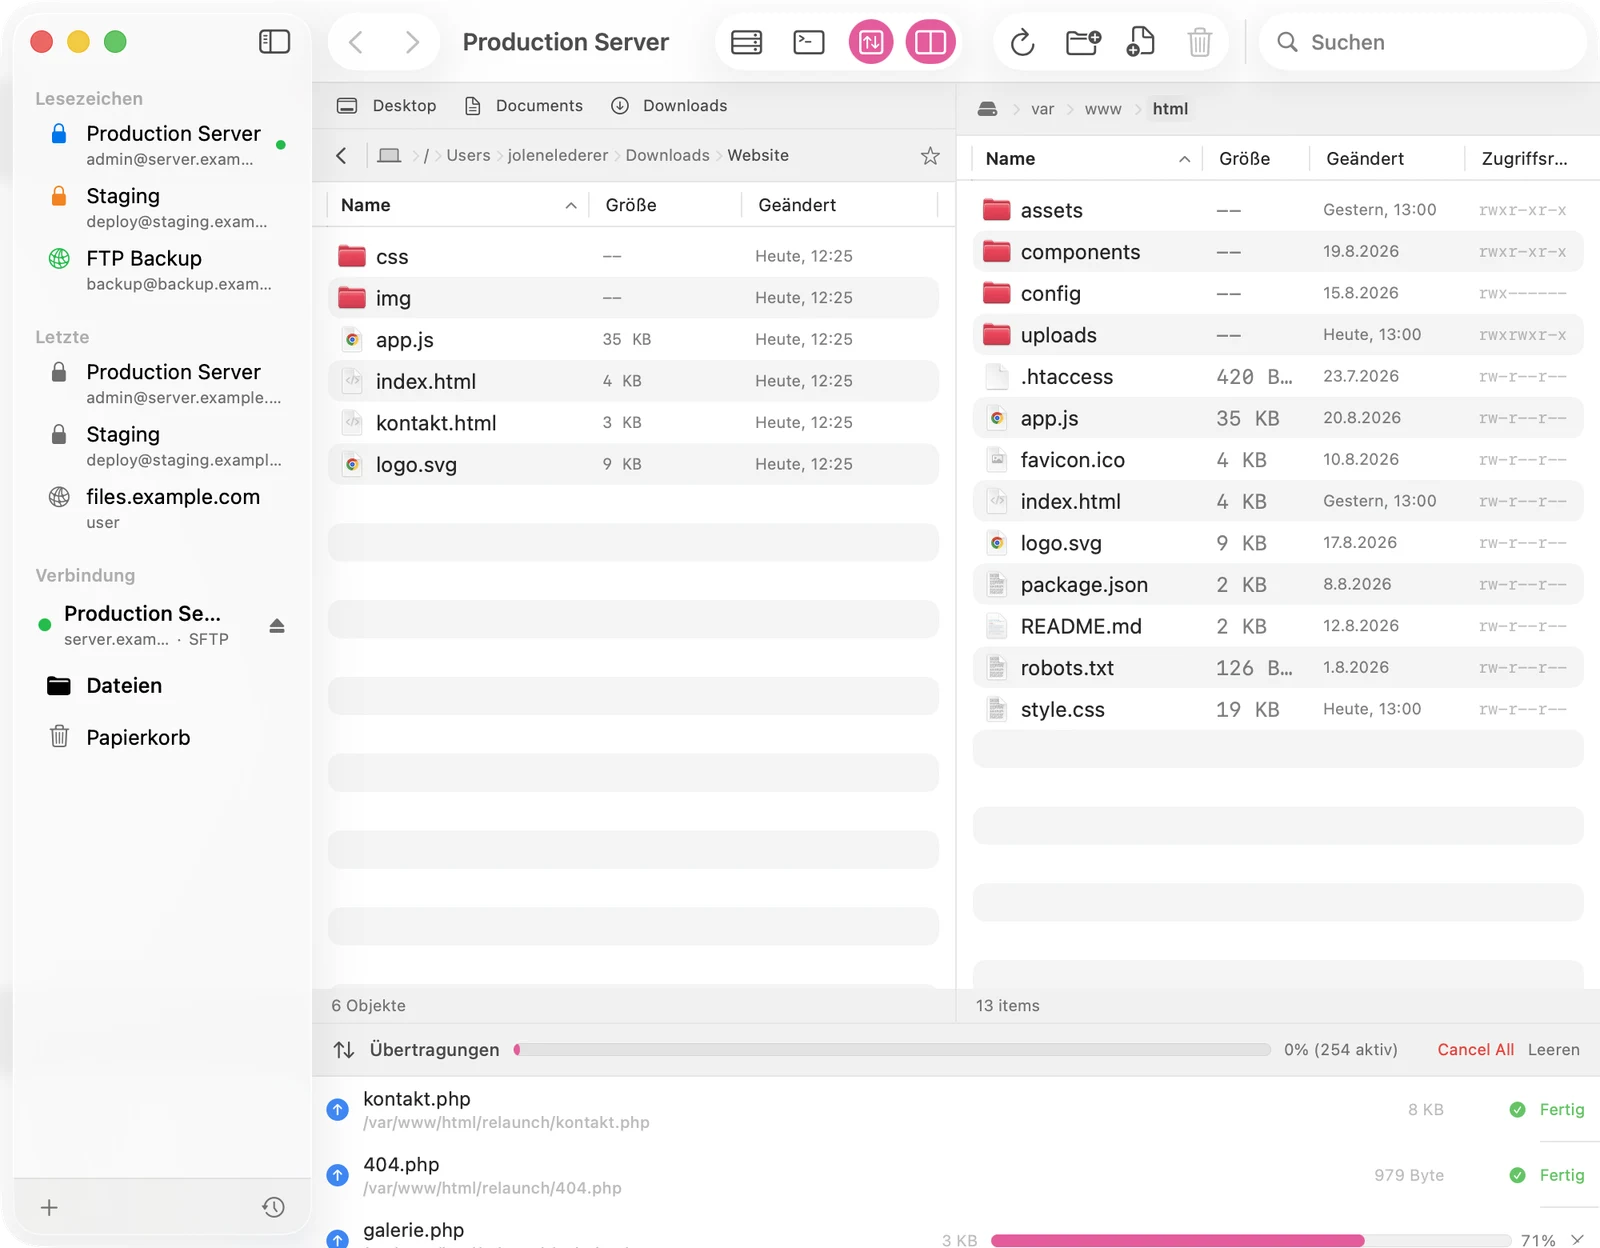Select favicon.ico file on server
This screenshot has height=1248, width=1600.
click(1278, 460)
